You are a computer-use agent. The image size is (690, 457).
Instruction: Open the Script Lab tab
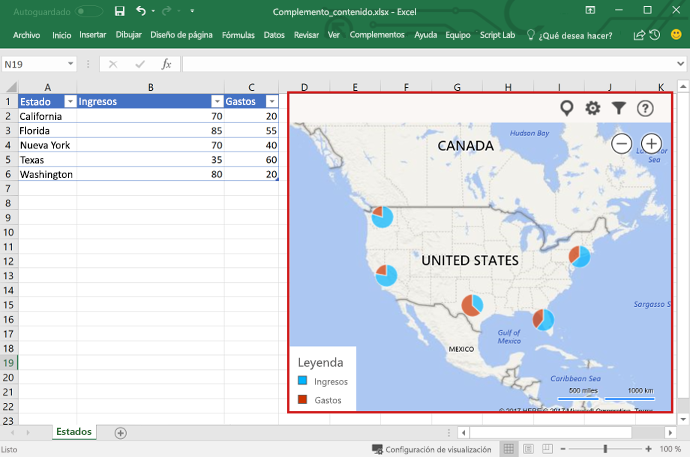click(x=497, y=35)
